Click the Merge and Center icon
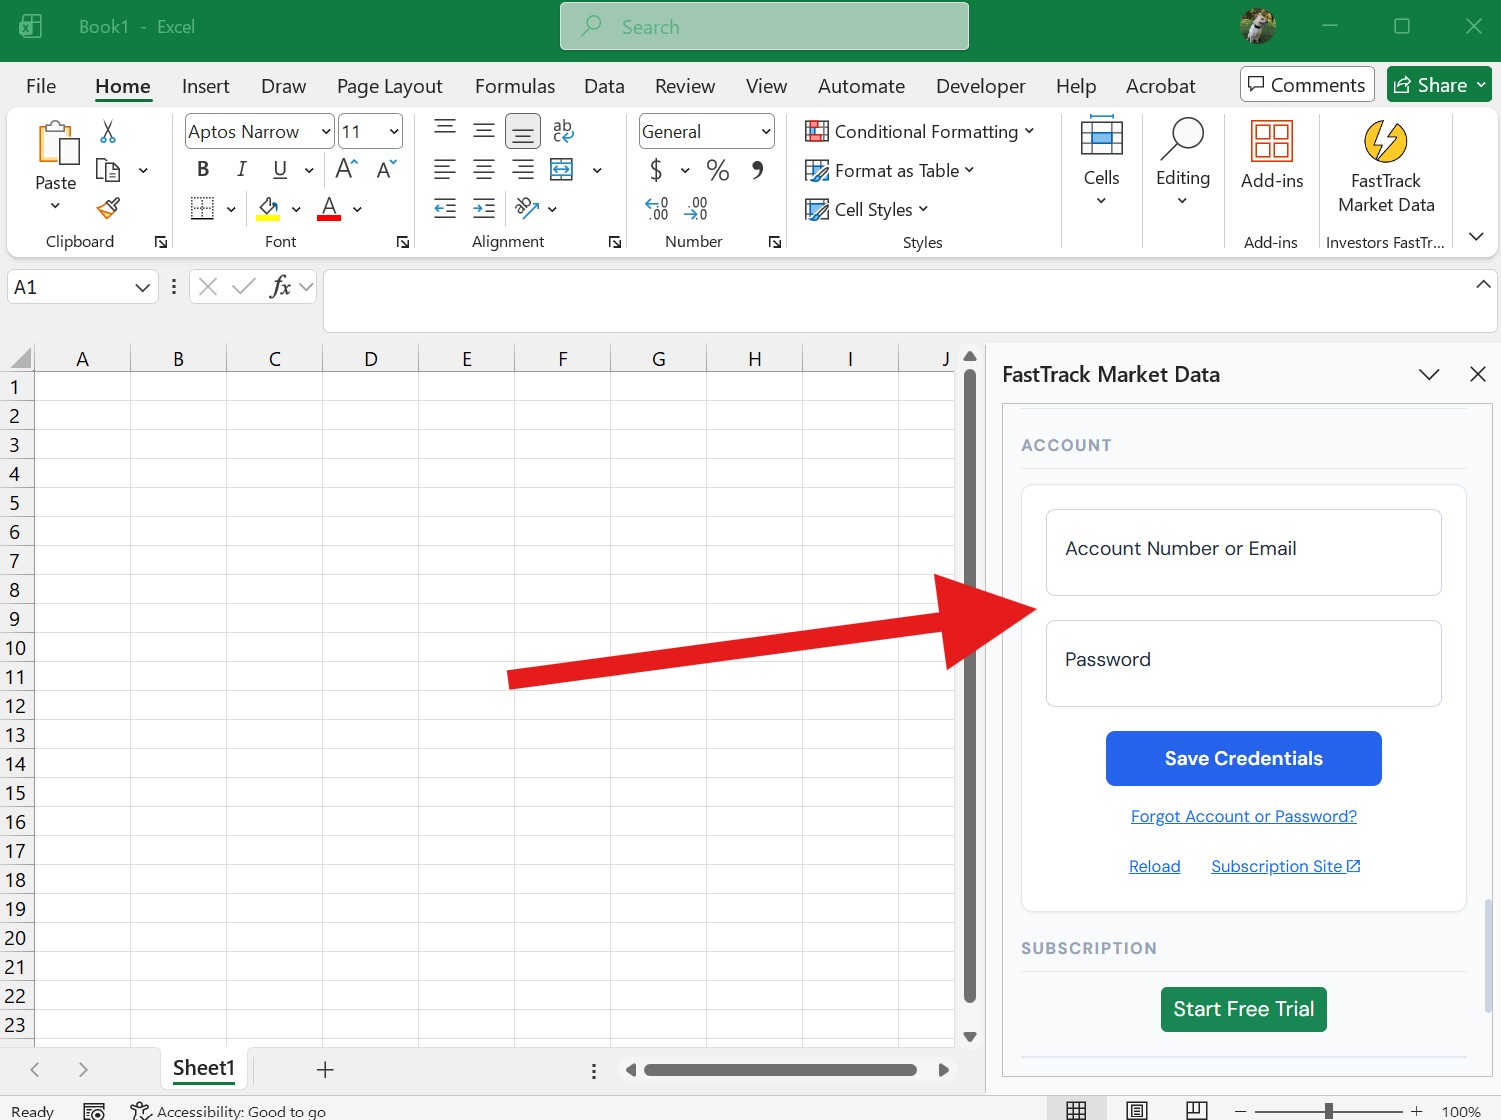The width and height of the screenshot is (1501, 1120). (562, 170)
